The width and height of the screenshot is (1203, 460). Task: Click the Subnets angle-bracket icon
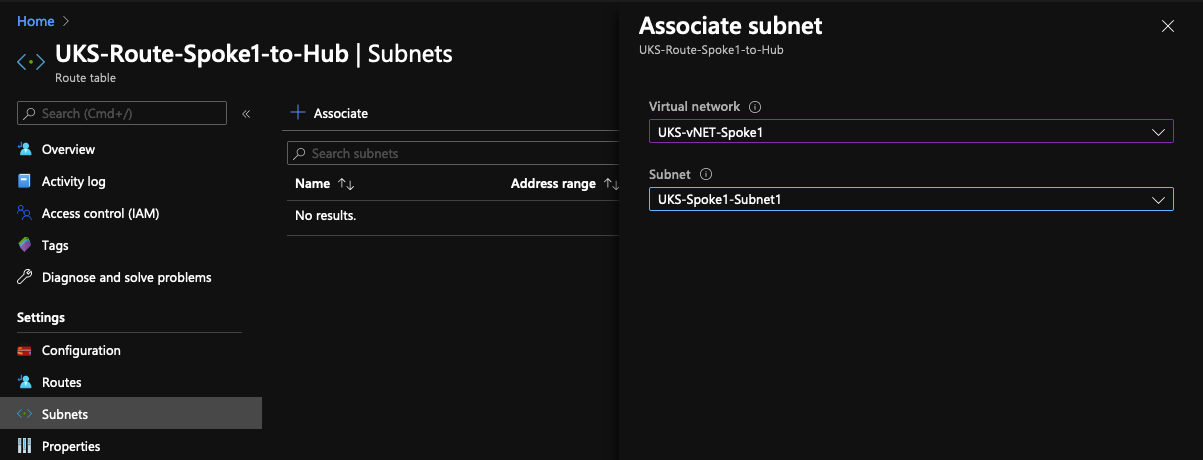25,414
